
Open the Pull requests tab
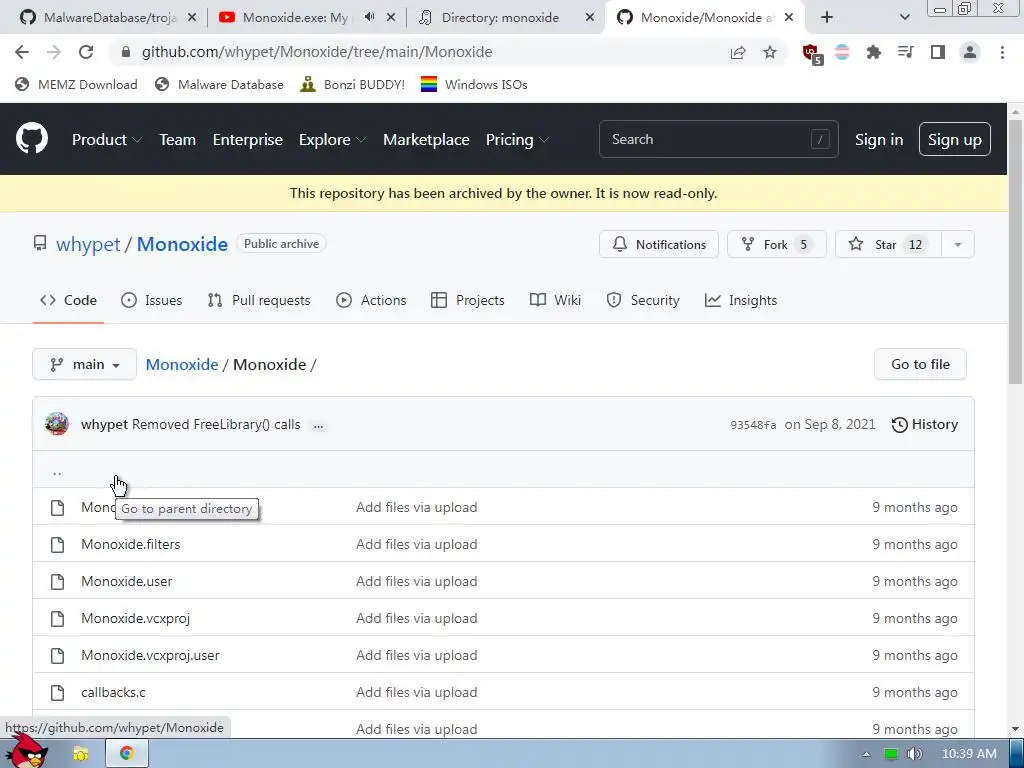pos(259,300)
